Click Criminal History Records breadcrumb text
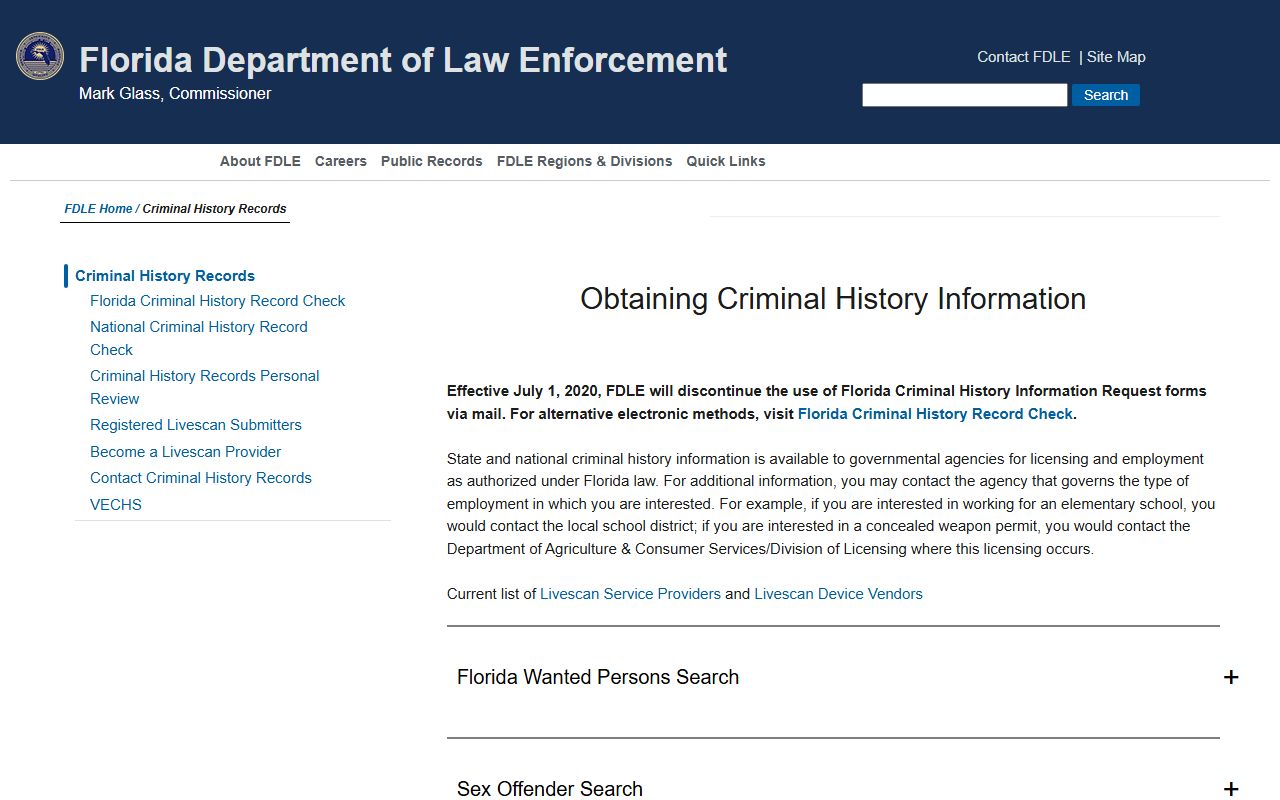Screen dimensions: 1280x800 tap(214, 209)
